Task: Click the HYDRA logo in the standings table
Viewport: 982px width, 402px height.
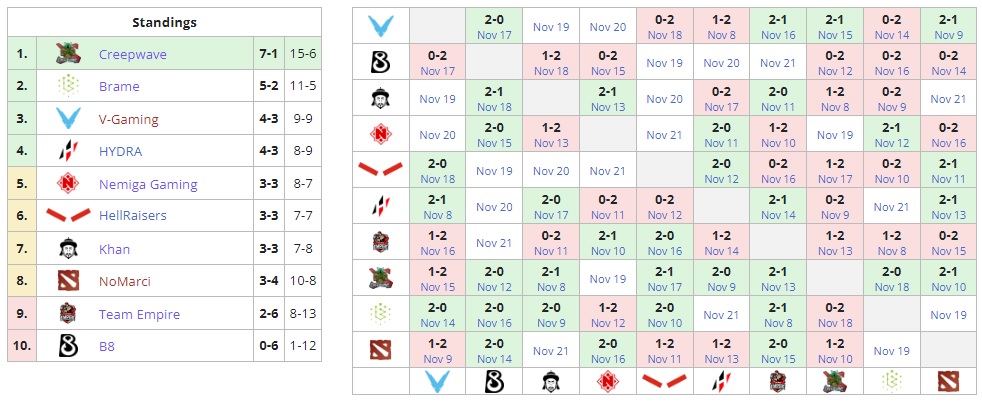Action: (68, 152)
